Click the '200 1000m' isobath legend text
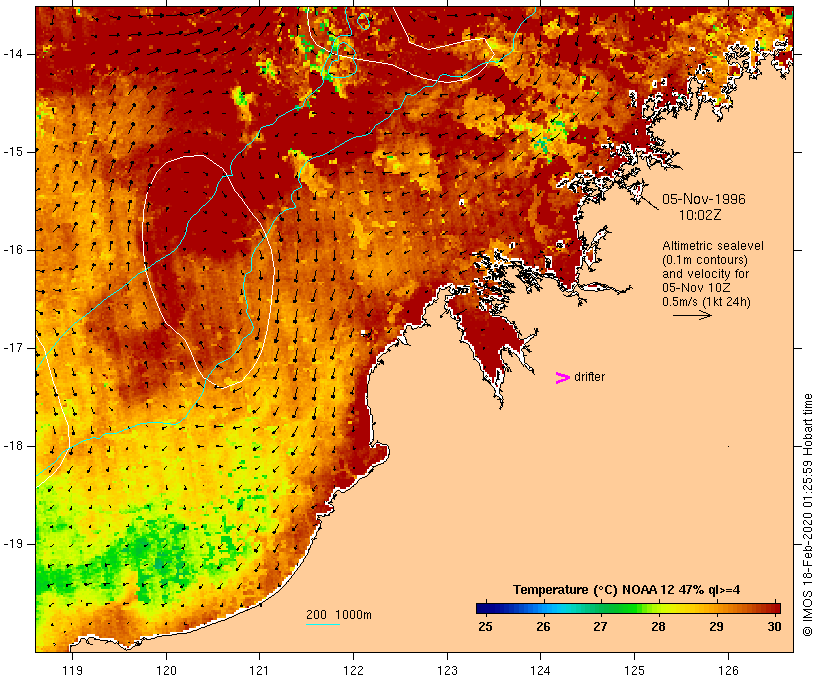 339,615
